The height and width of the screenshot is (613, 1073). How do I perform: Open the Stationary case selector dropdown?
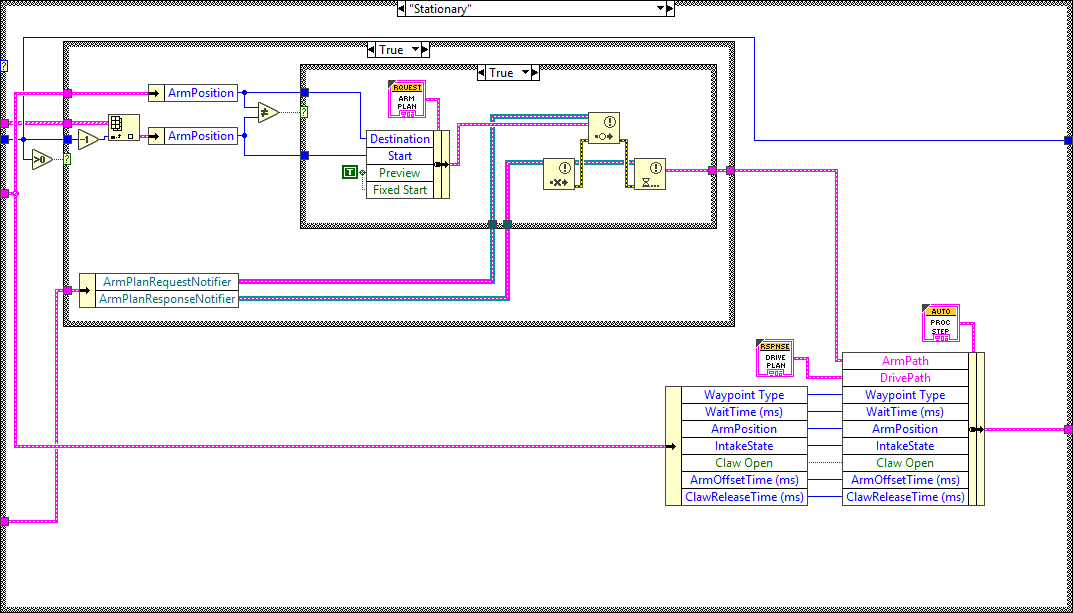coord(662,9)
